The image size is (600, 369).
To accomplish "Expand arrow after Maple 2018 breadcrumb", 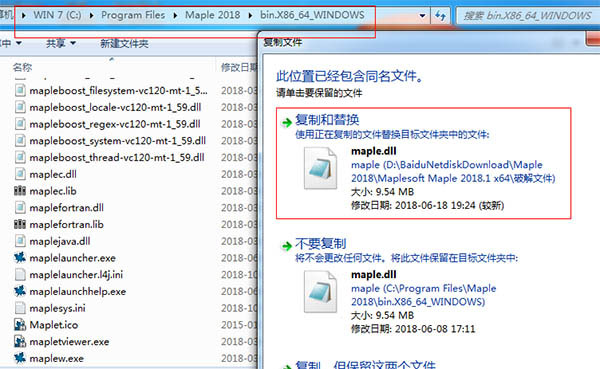I will click(250, 15).
